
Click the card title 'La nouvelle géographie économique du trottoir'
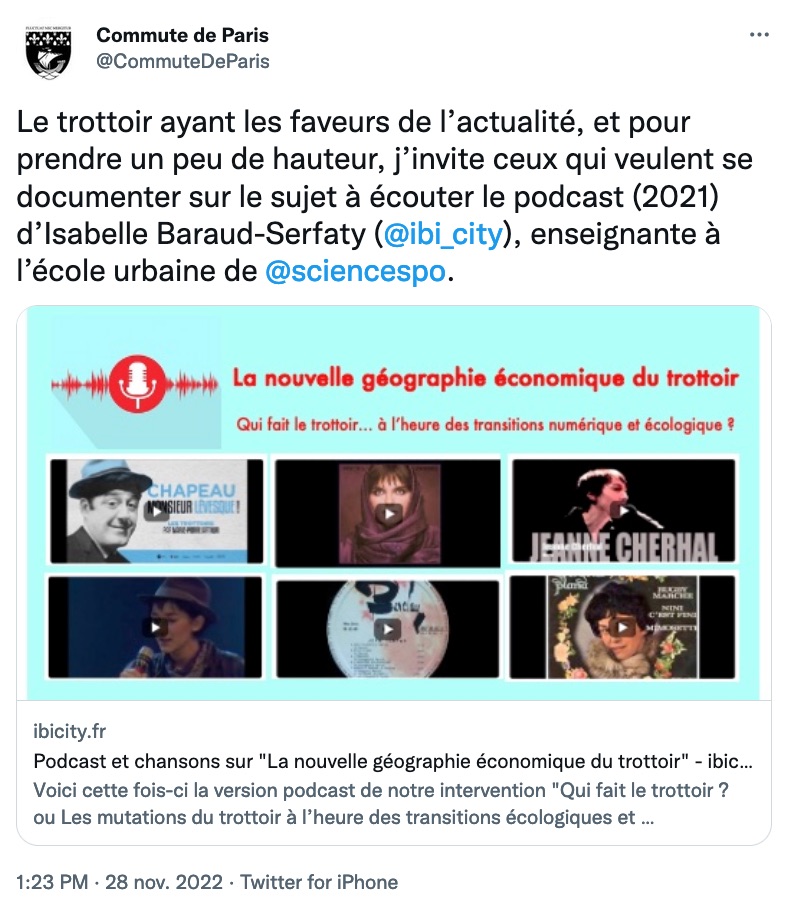tap(486, 378)
